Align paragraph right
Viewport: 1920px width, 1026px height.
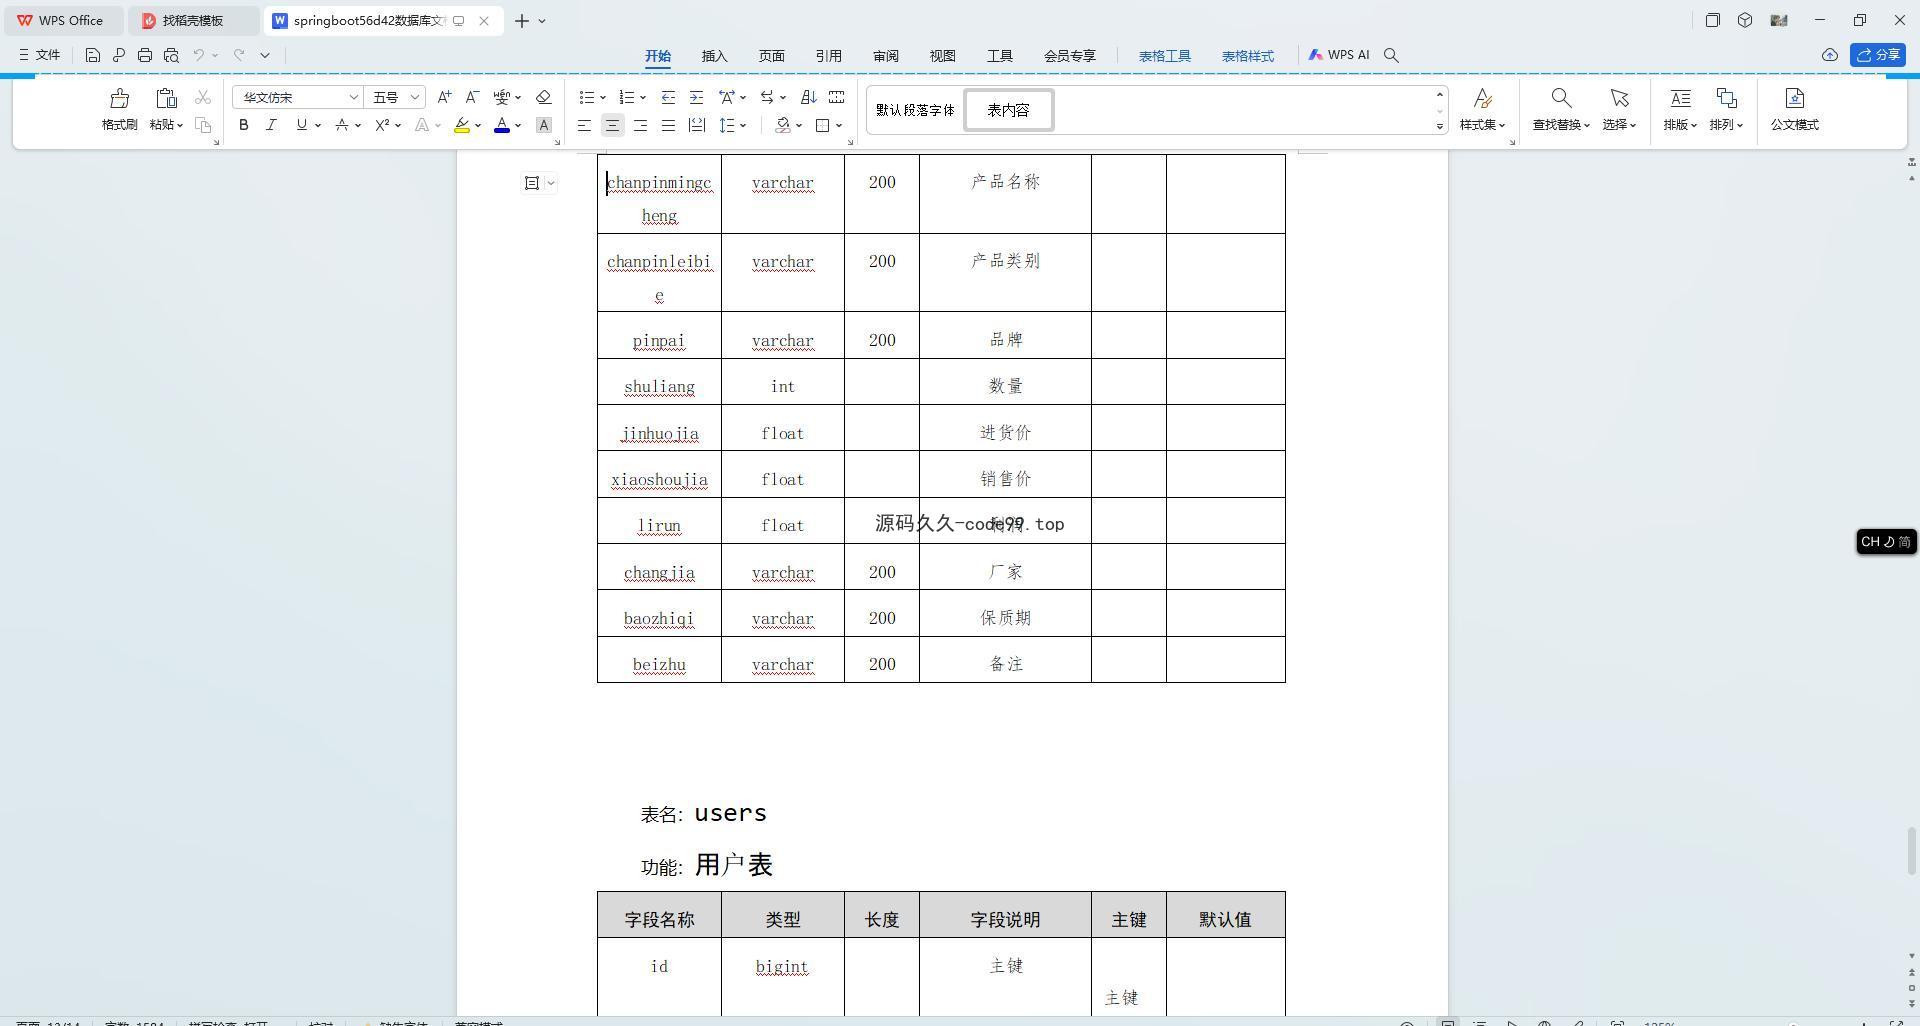tap(640, 125)
